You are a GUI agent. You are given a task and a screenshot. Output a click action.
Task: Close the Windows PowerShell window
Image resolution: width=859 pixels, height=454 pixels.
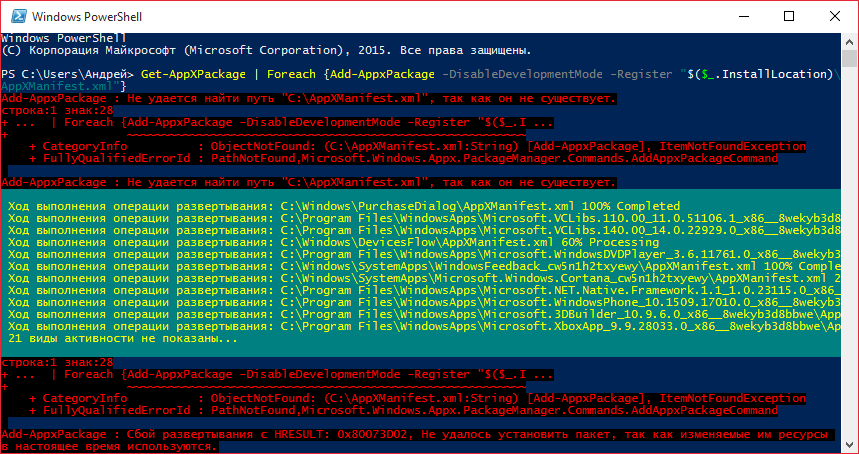tap(834, 16)
